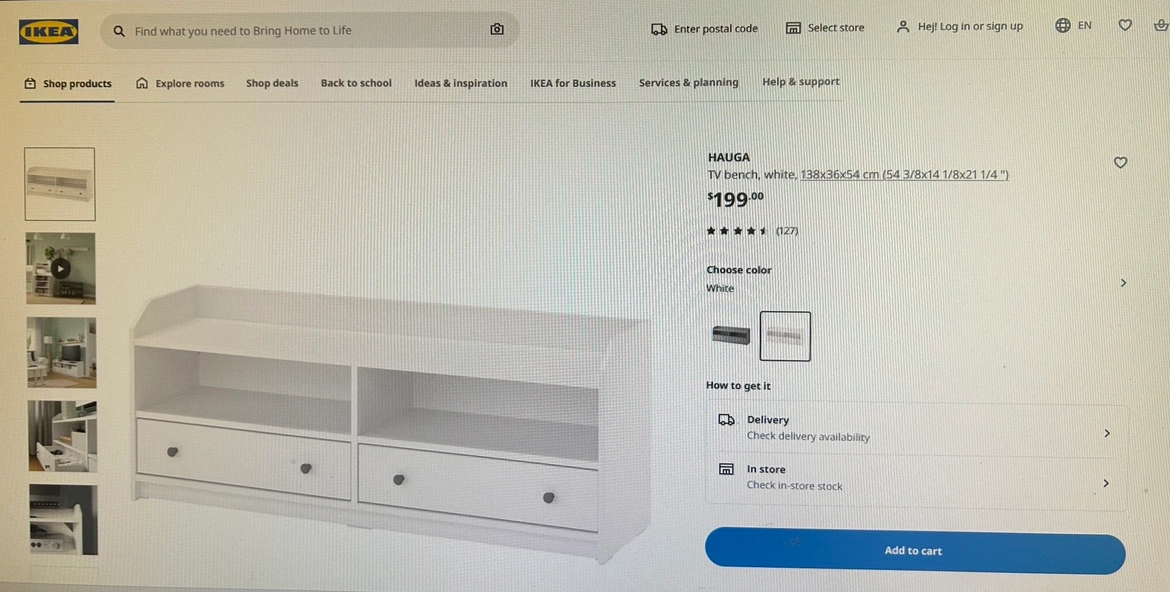The width and height of the screenshot is (1170, 592).
Task: Click the person icon to log in
Action: 903,27
